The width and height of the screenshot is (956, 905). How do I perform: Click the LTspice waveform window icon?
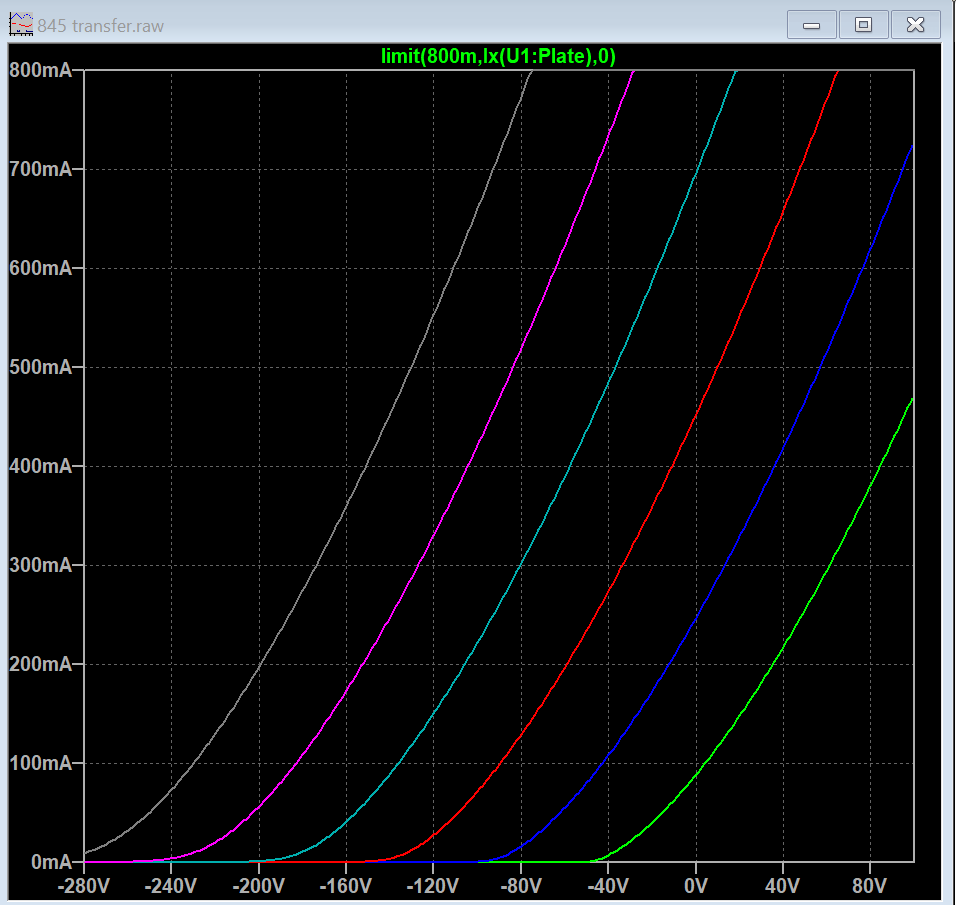21,24
